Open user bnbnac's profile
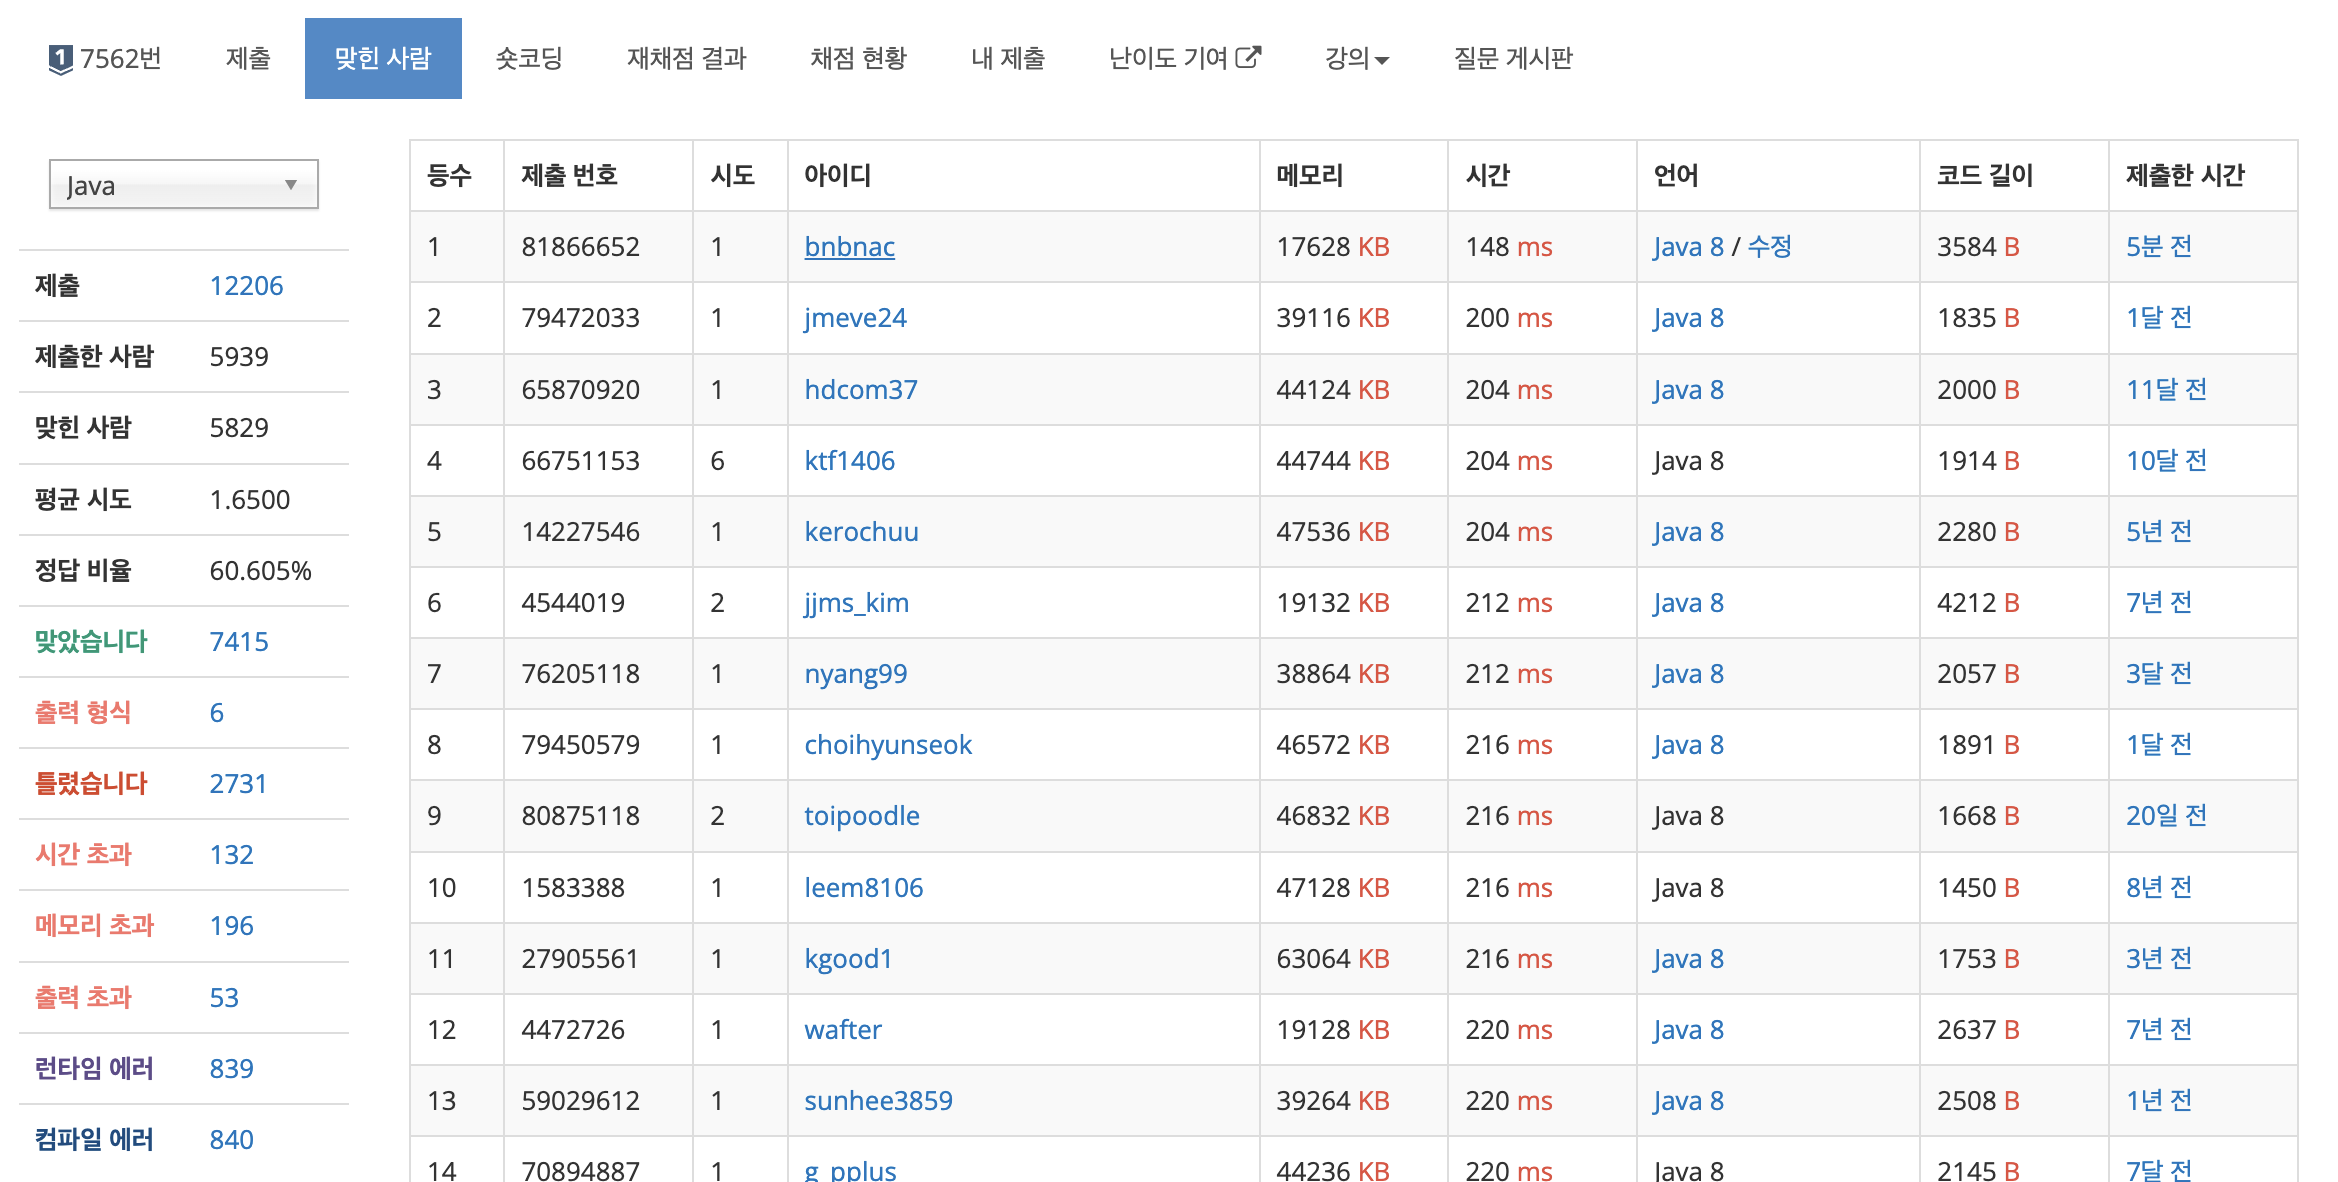Image resolution: width=2338 pixels, height=1182 pixels. click(850, 247)
